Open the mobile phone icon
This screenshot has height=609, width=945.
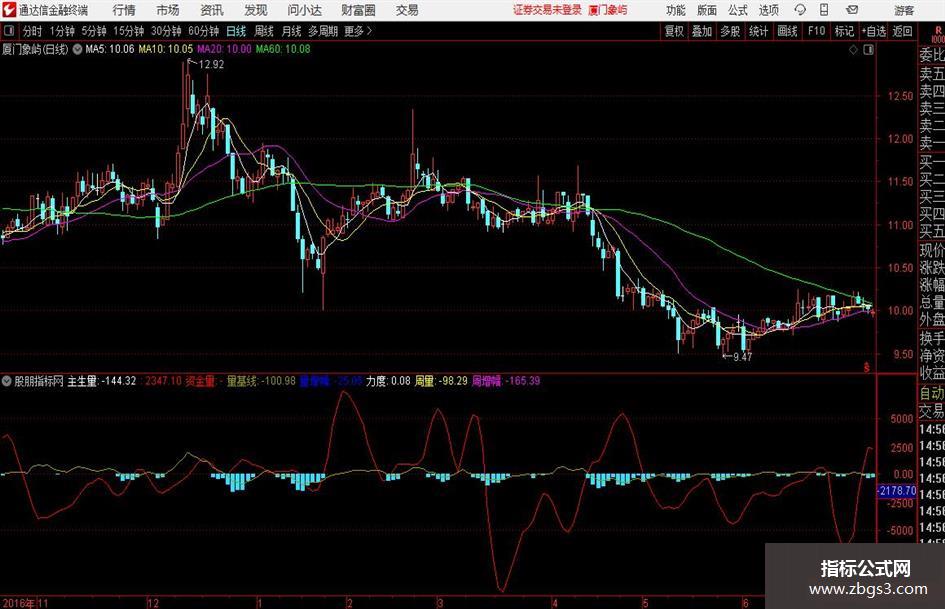coord(824,10)
